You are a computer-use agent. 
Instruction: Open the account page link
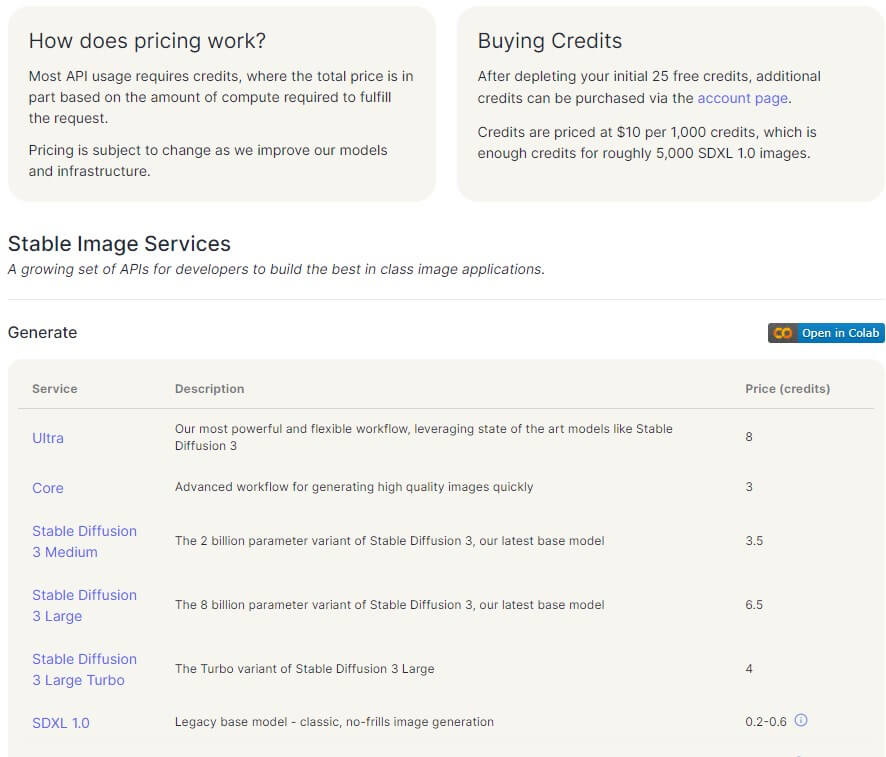click(x=742, y=98)
